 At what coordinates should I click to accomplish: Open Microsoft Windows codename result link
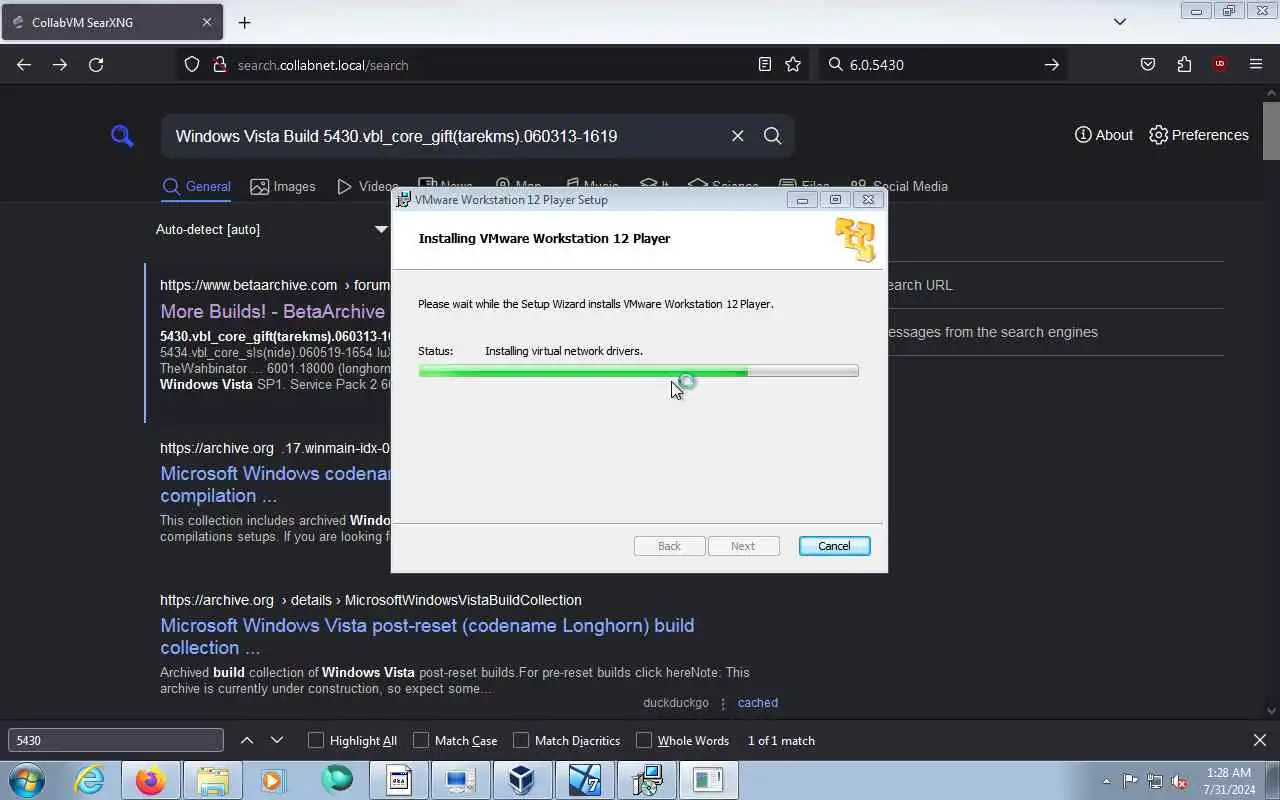pyautogui.click(x=275, y=484)
